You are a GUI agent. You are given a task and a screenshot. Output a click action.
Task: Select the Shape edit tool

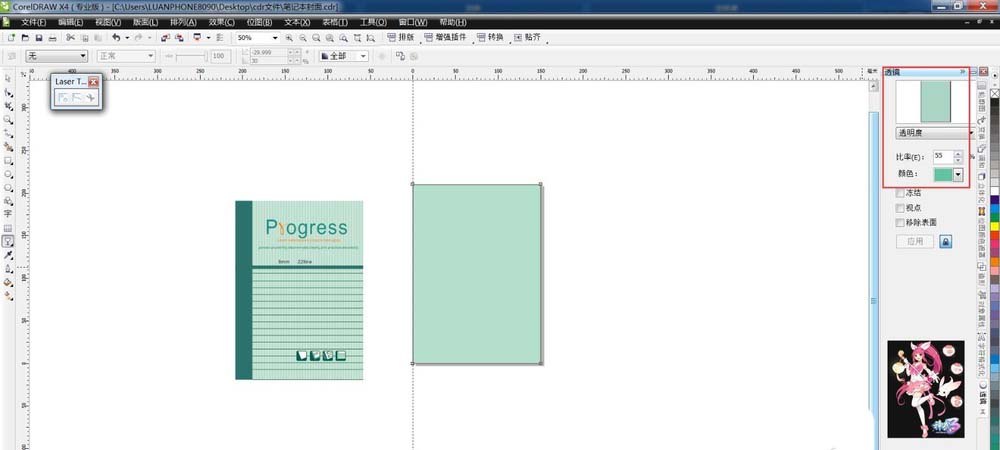pos(8,92)
